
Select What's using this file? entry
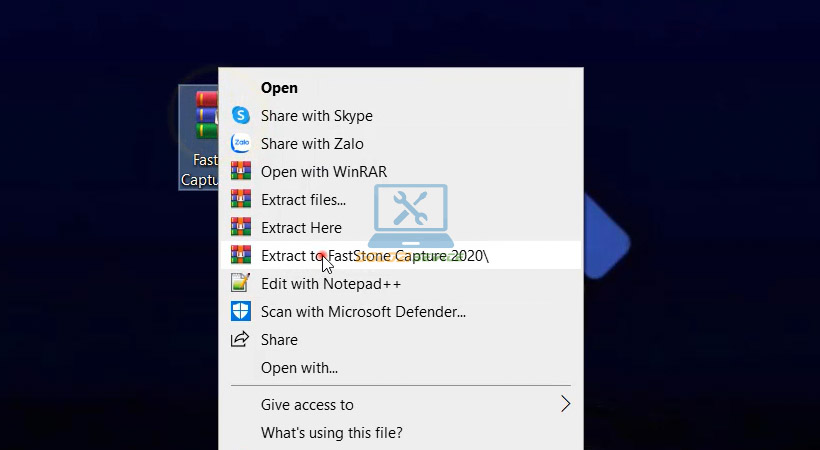331,433
